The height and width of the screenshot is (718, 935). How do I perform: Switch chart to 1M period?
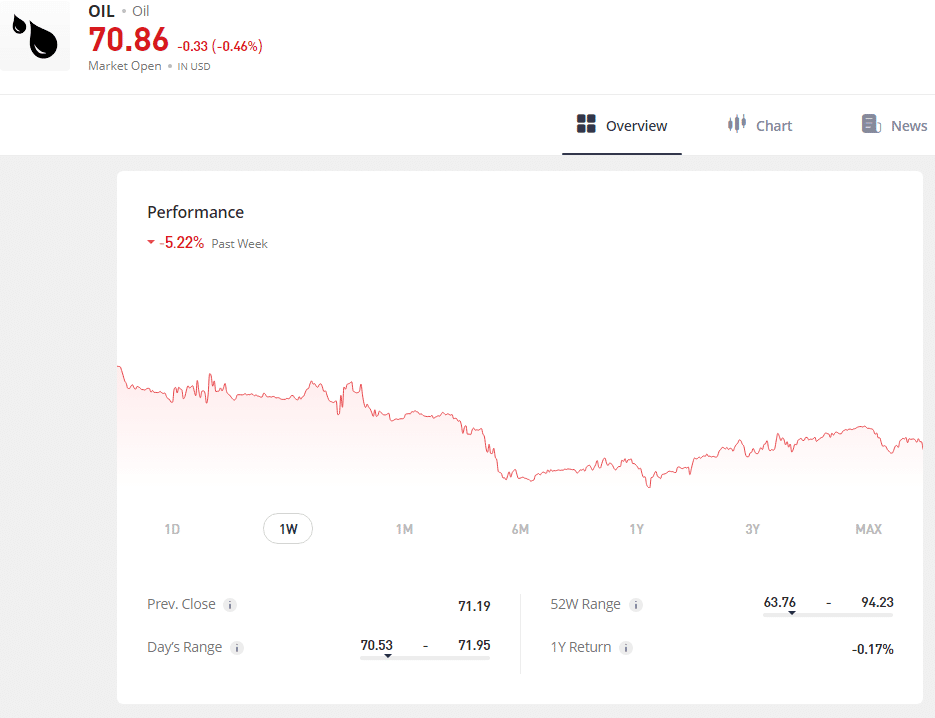405,529
